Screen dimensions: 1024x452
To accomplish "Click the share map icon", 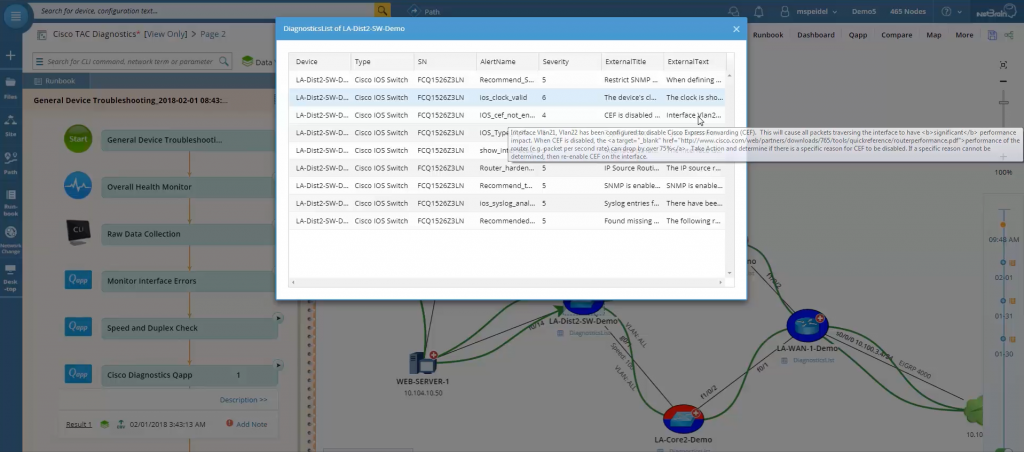I will coord(1010,35).
